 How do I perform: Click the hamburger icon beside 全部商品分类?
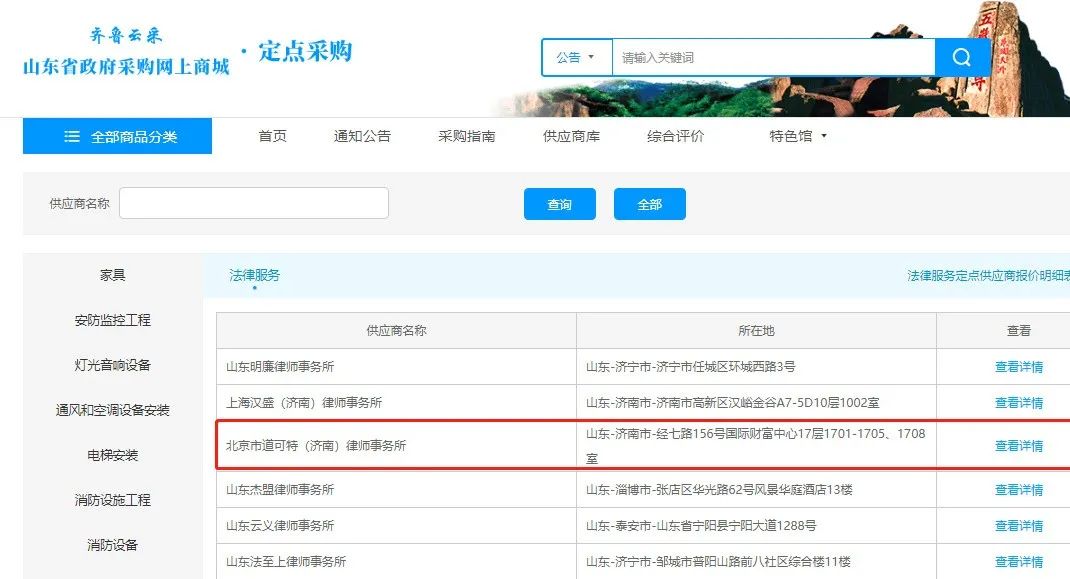pos(69,134)
